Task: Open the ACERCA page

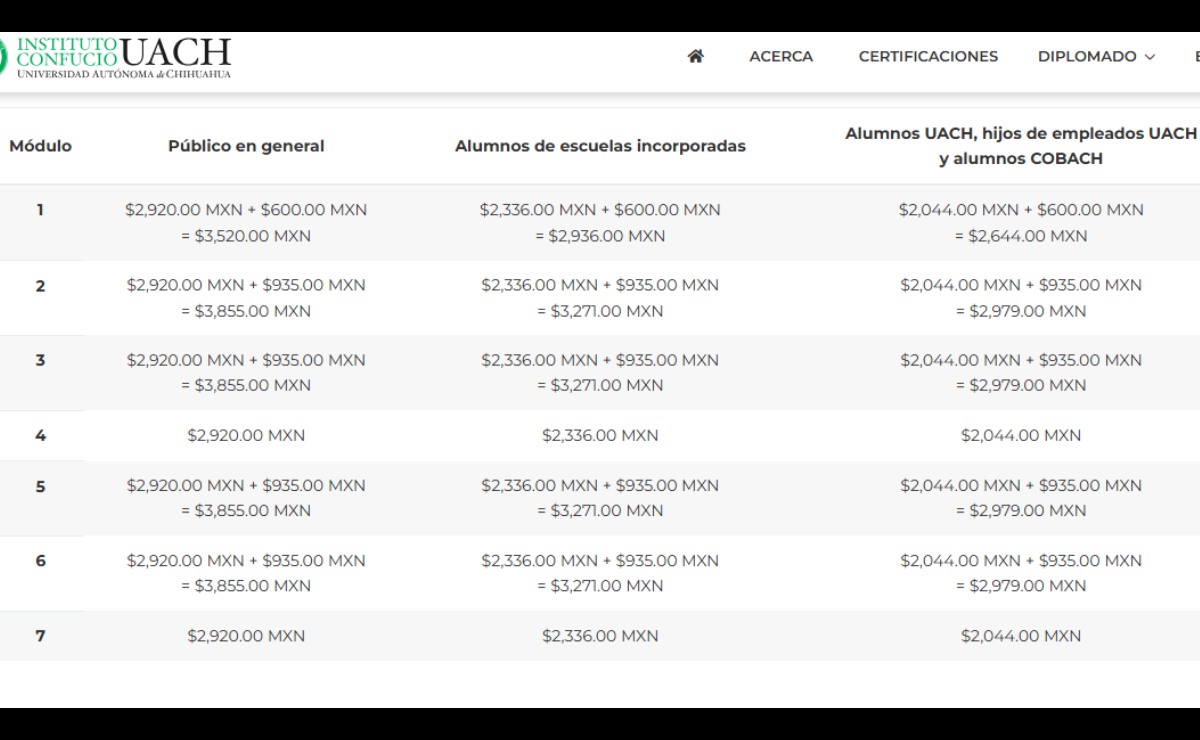Action: pos(780,57)
